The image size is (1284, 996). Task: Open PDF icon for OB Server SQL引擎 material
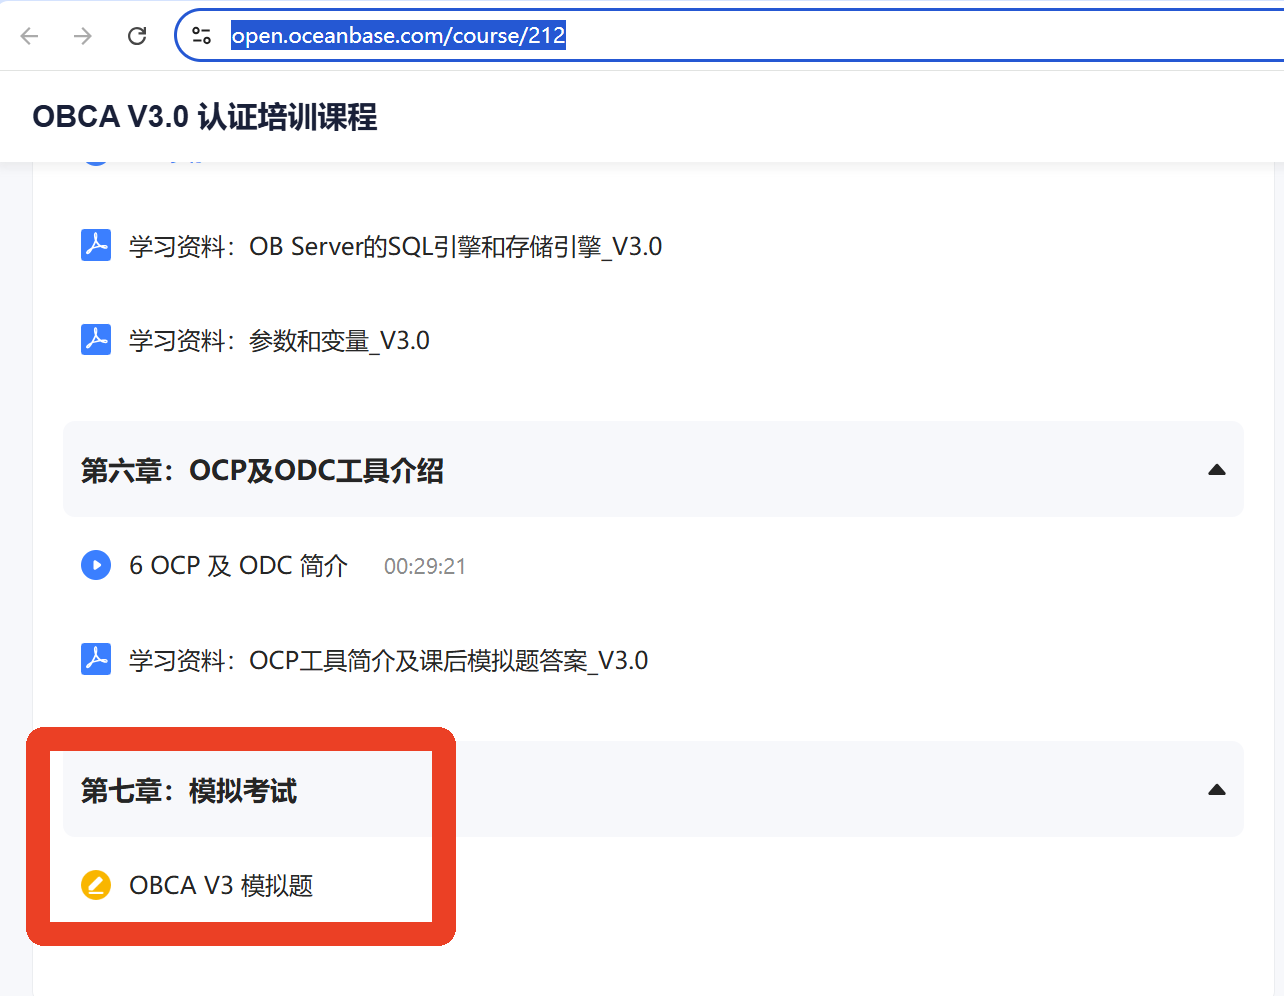tap(96, 245)
